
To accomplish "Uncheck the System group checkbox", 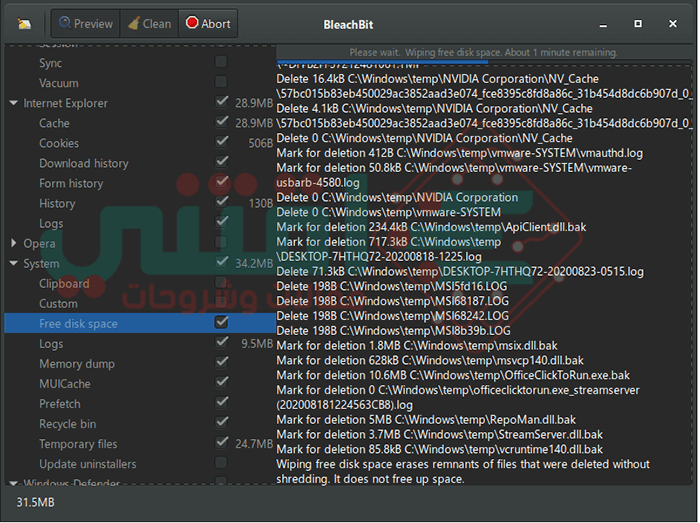I will click(x=221, y=262).
